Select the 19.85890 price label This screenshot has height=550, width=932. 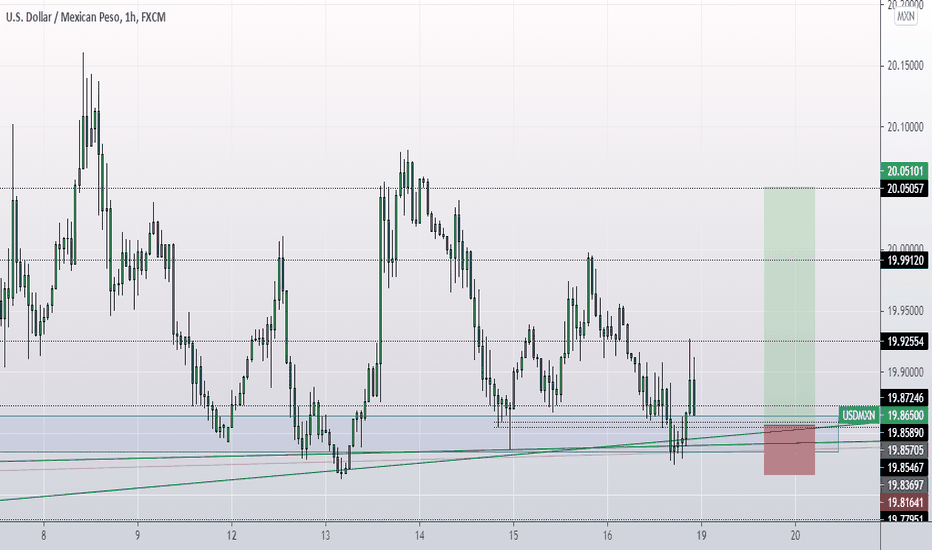[904, 432]
